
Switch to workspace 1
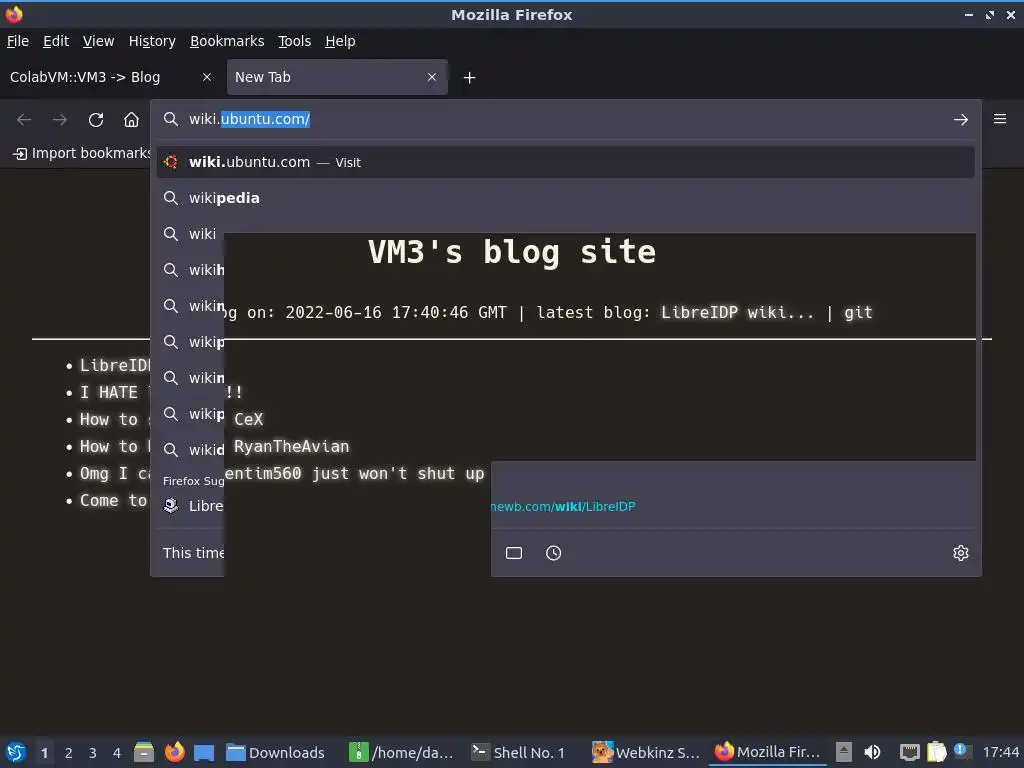point(44,753)
